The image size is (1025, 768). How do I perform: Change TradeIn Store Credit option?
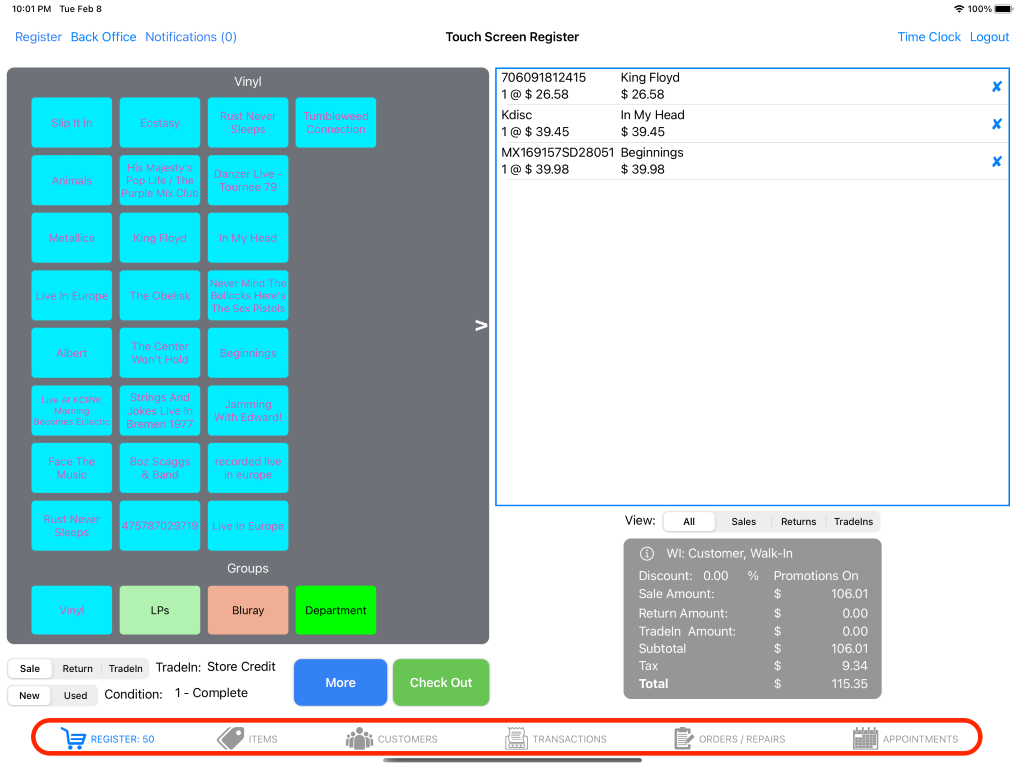tap(240, 667)
